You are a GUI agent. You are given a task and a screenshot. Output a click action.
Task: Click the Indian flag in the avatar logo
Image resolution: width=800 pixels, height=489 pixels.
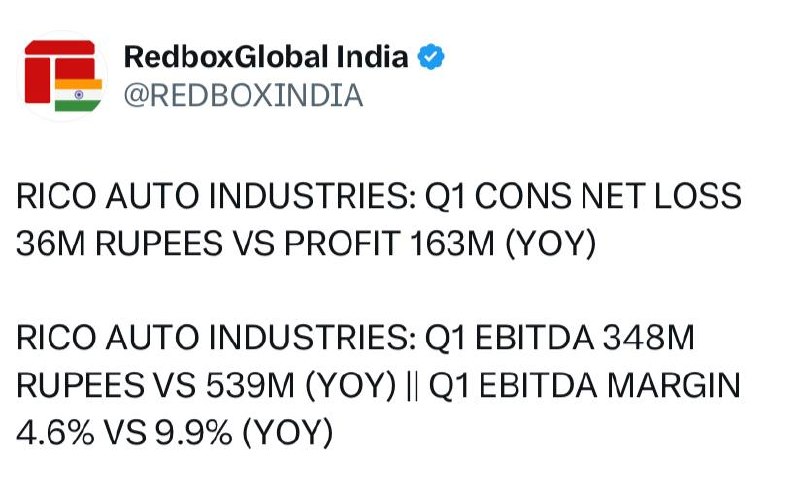point(78,95)
